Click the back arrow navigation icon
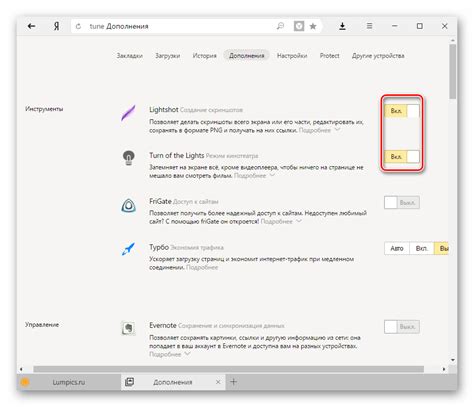474x407 pixels. pyautogui.click(x=31, y=26)
